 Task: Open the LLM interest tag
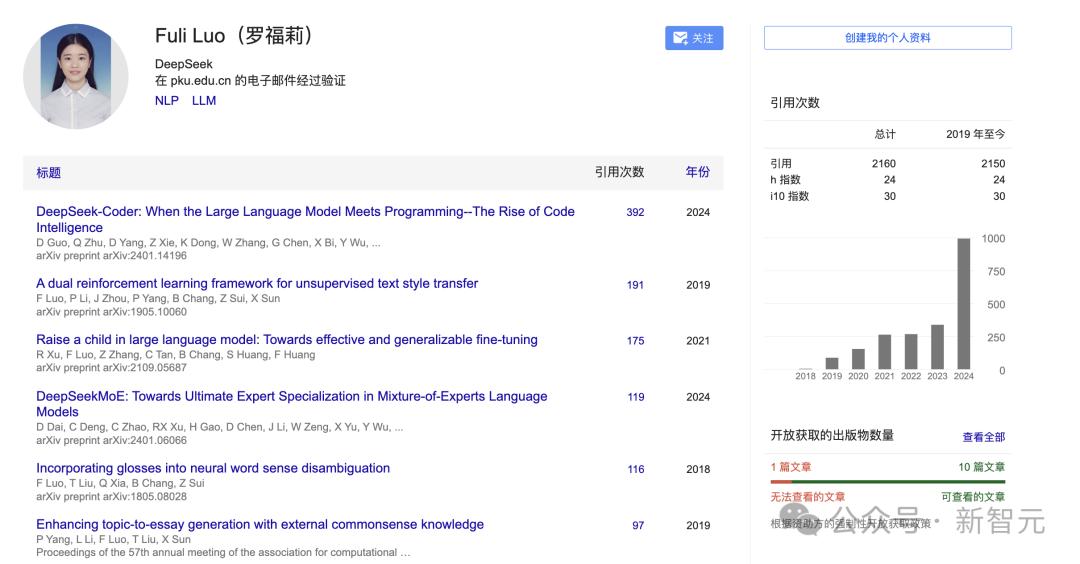coord(204,101)
